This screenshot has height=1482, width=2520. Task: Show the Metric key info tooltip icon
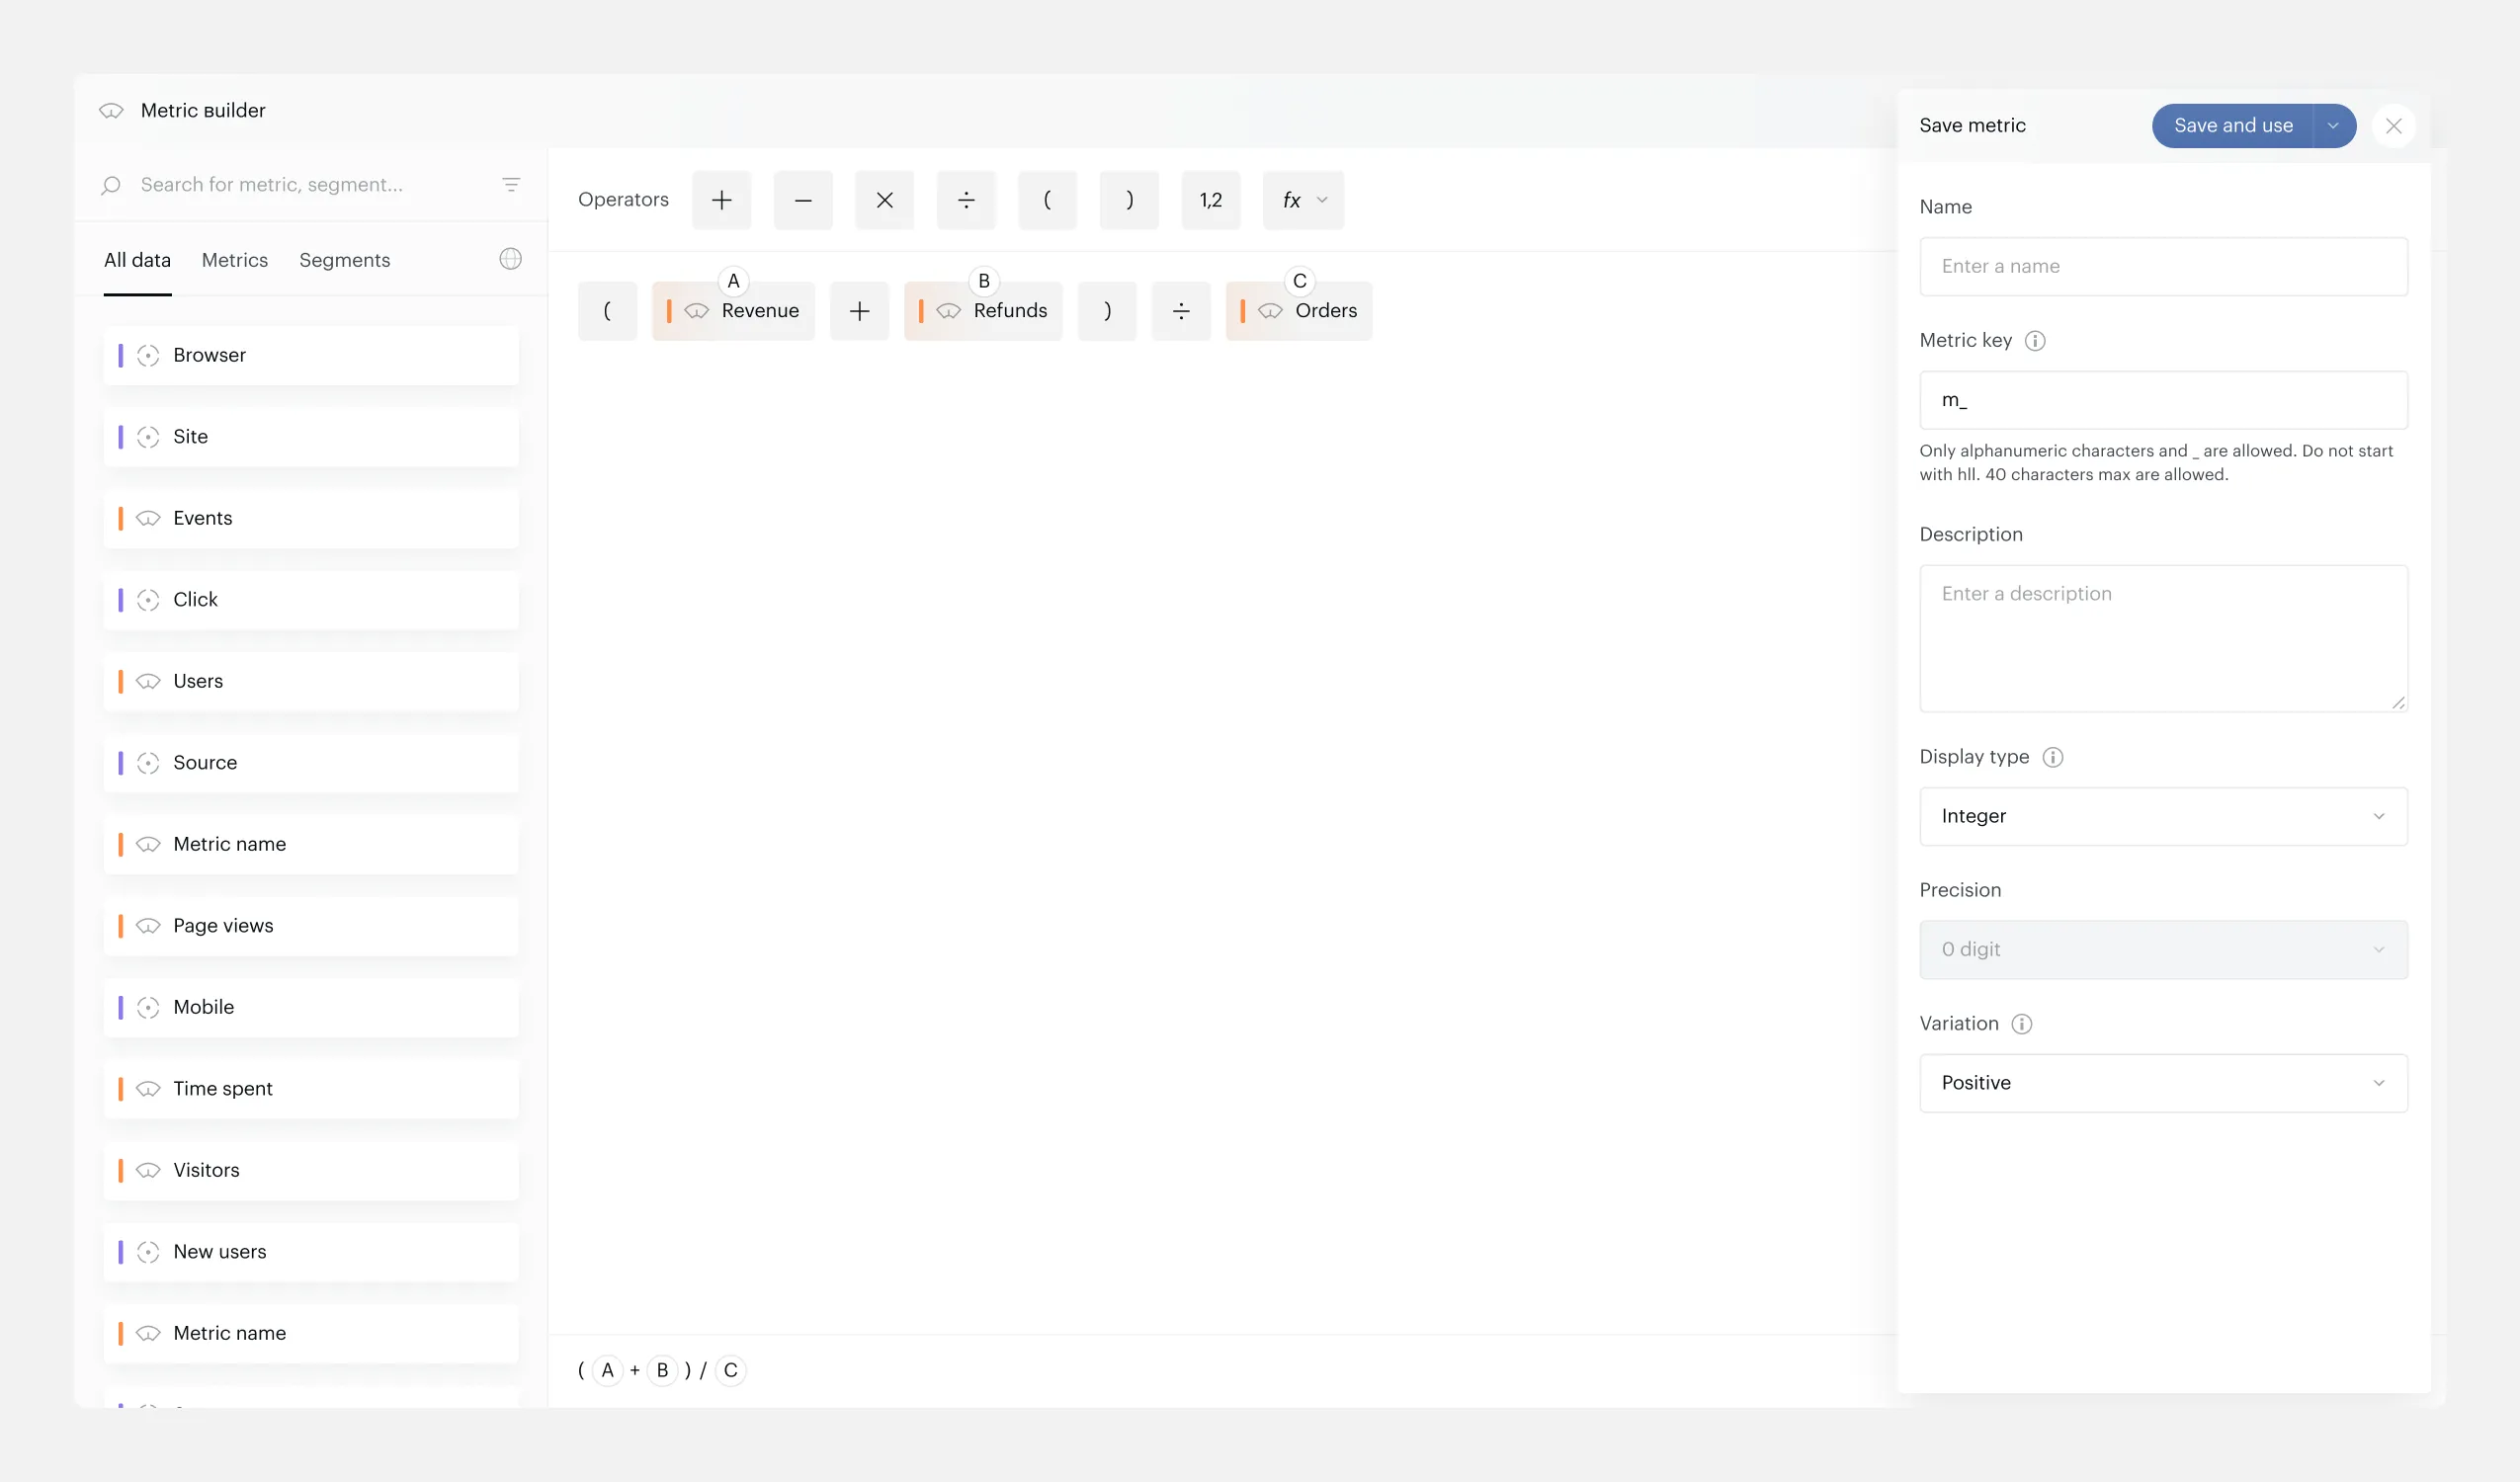point(2034,341)
